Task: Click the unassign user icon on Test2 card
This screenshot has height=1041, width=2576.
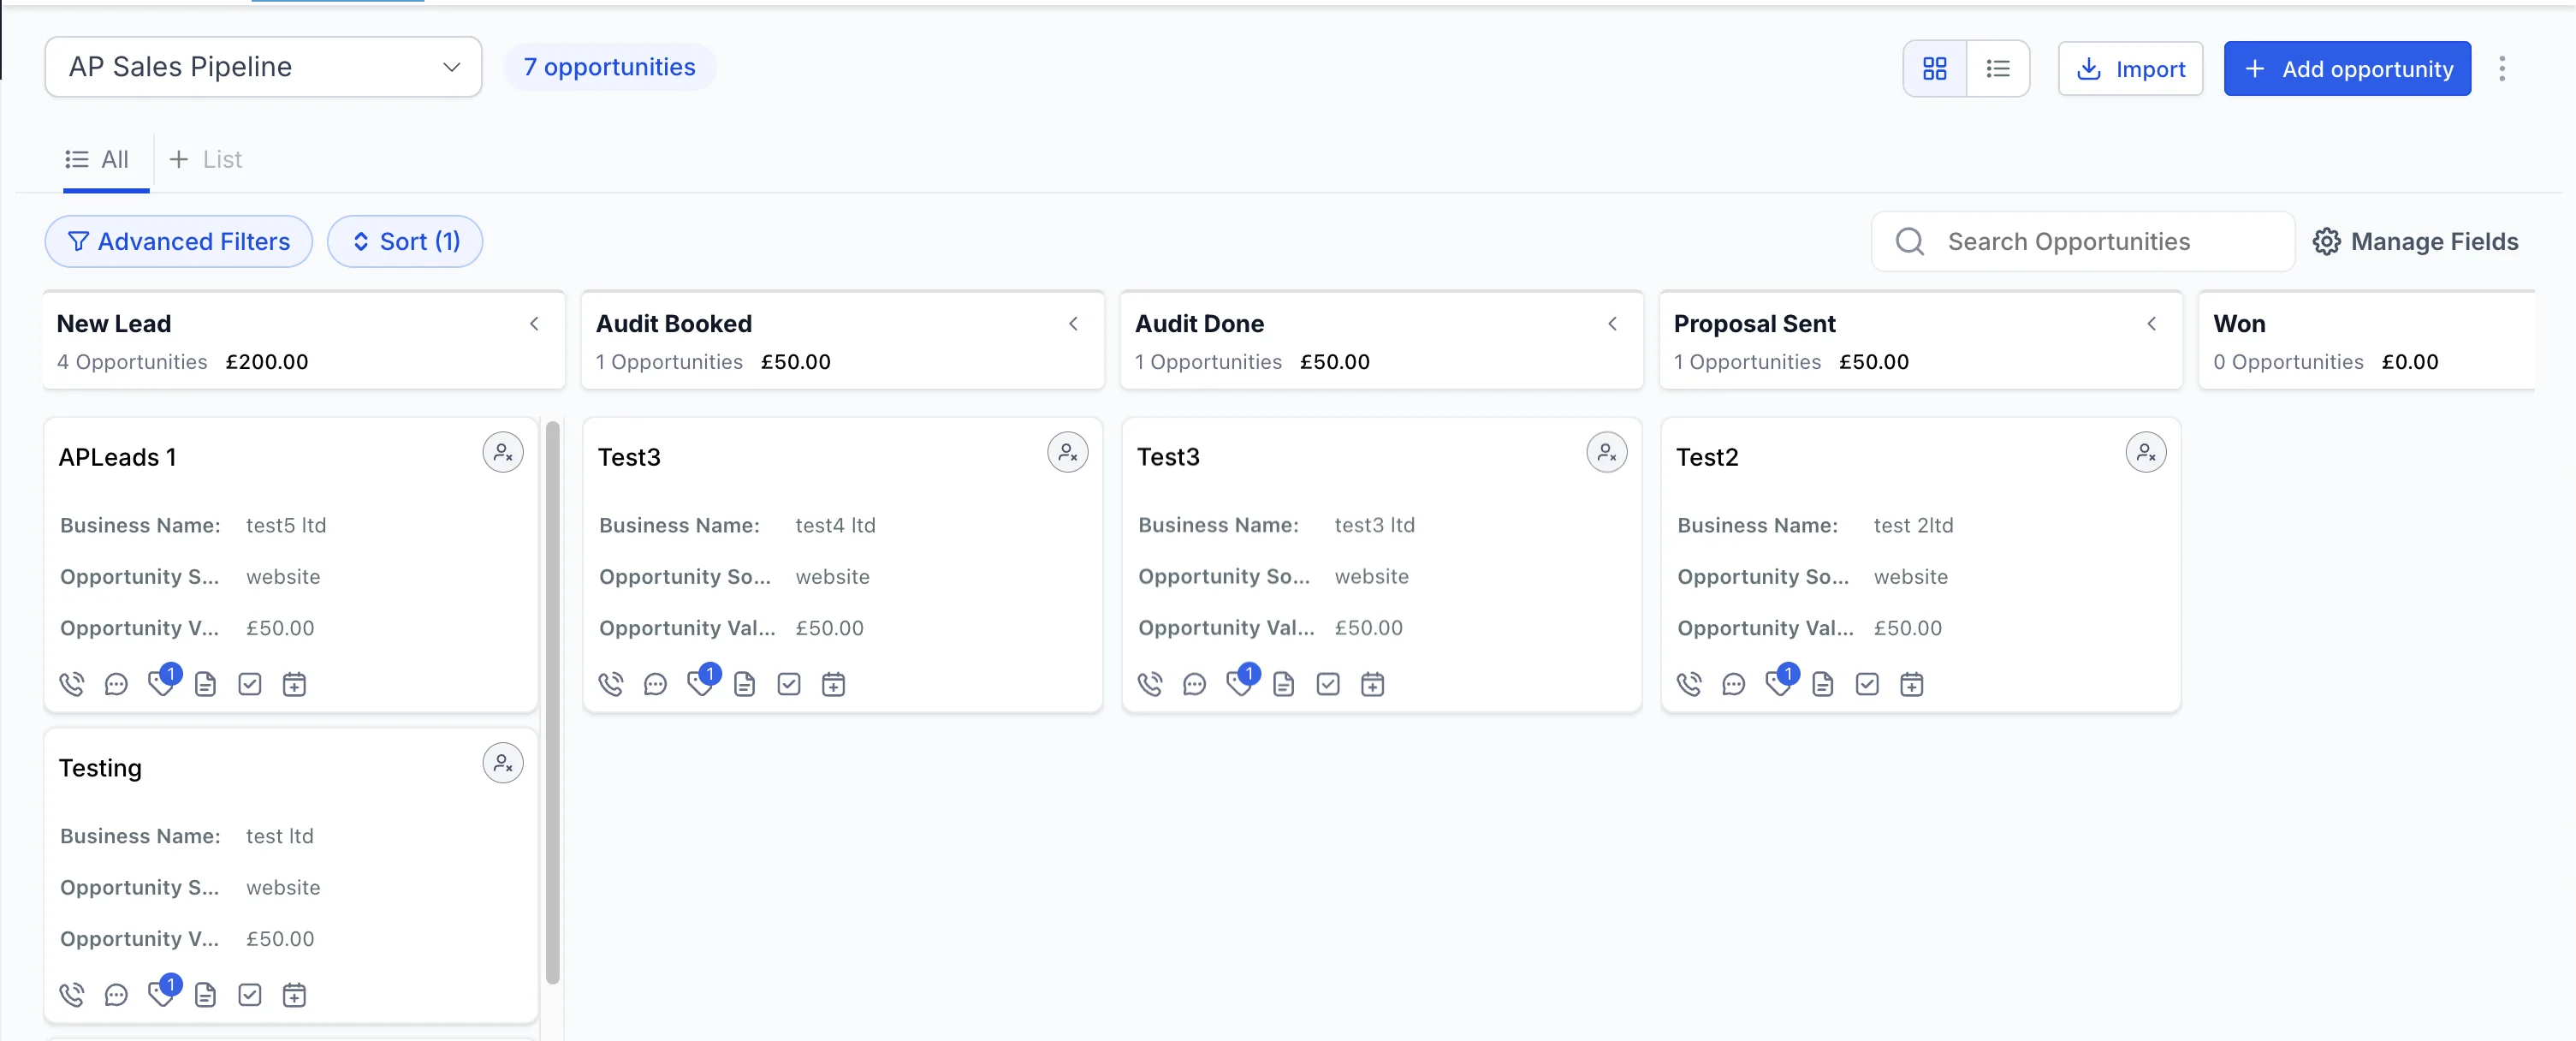Action: [2146, 452]
